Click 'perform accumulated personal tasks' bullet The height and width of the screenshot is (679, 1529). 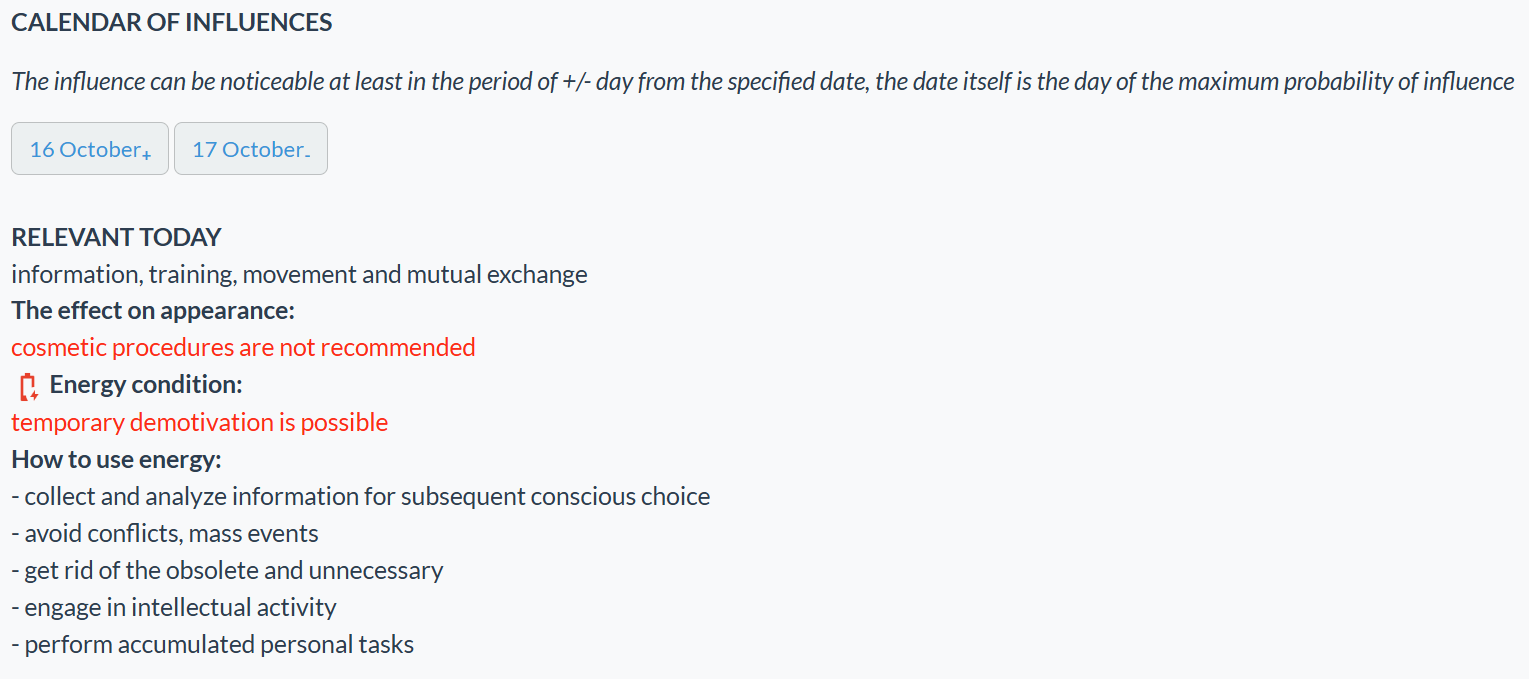[212, 644]
